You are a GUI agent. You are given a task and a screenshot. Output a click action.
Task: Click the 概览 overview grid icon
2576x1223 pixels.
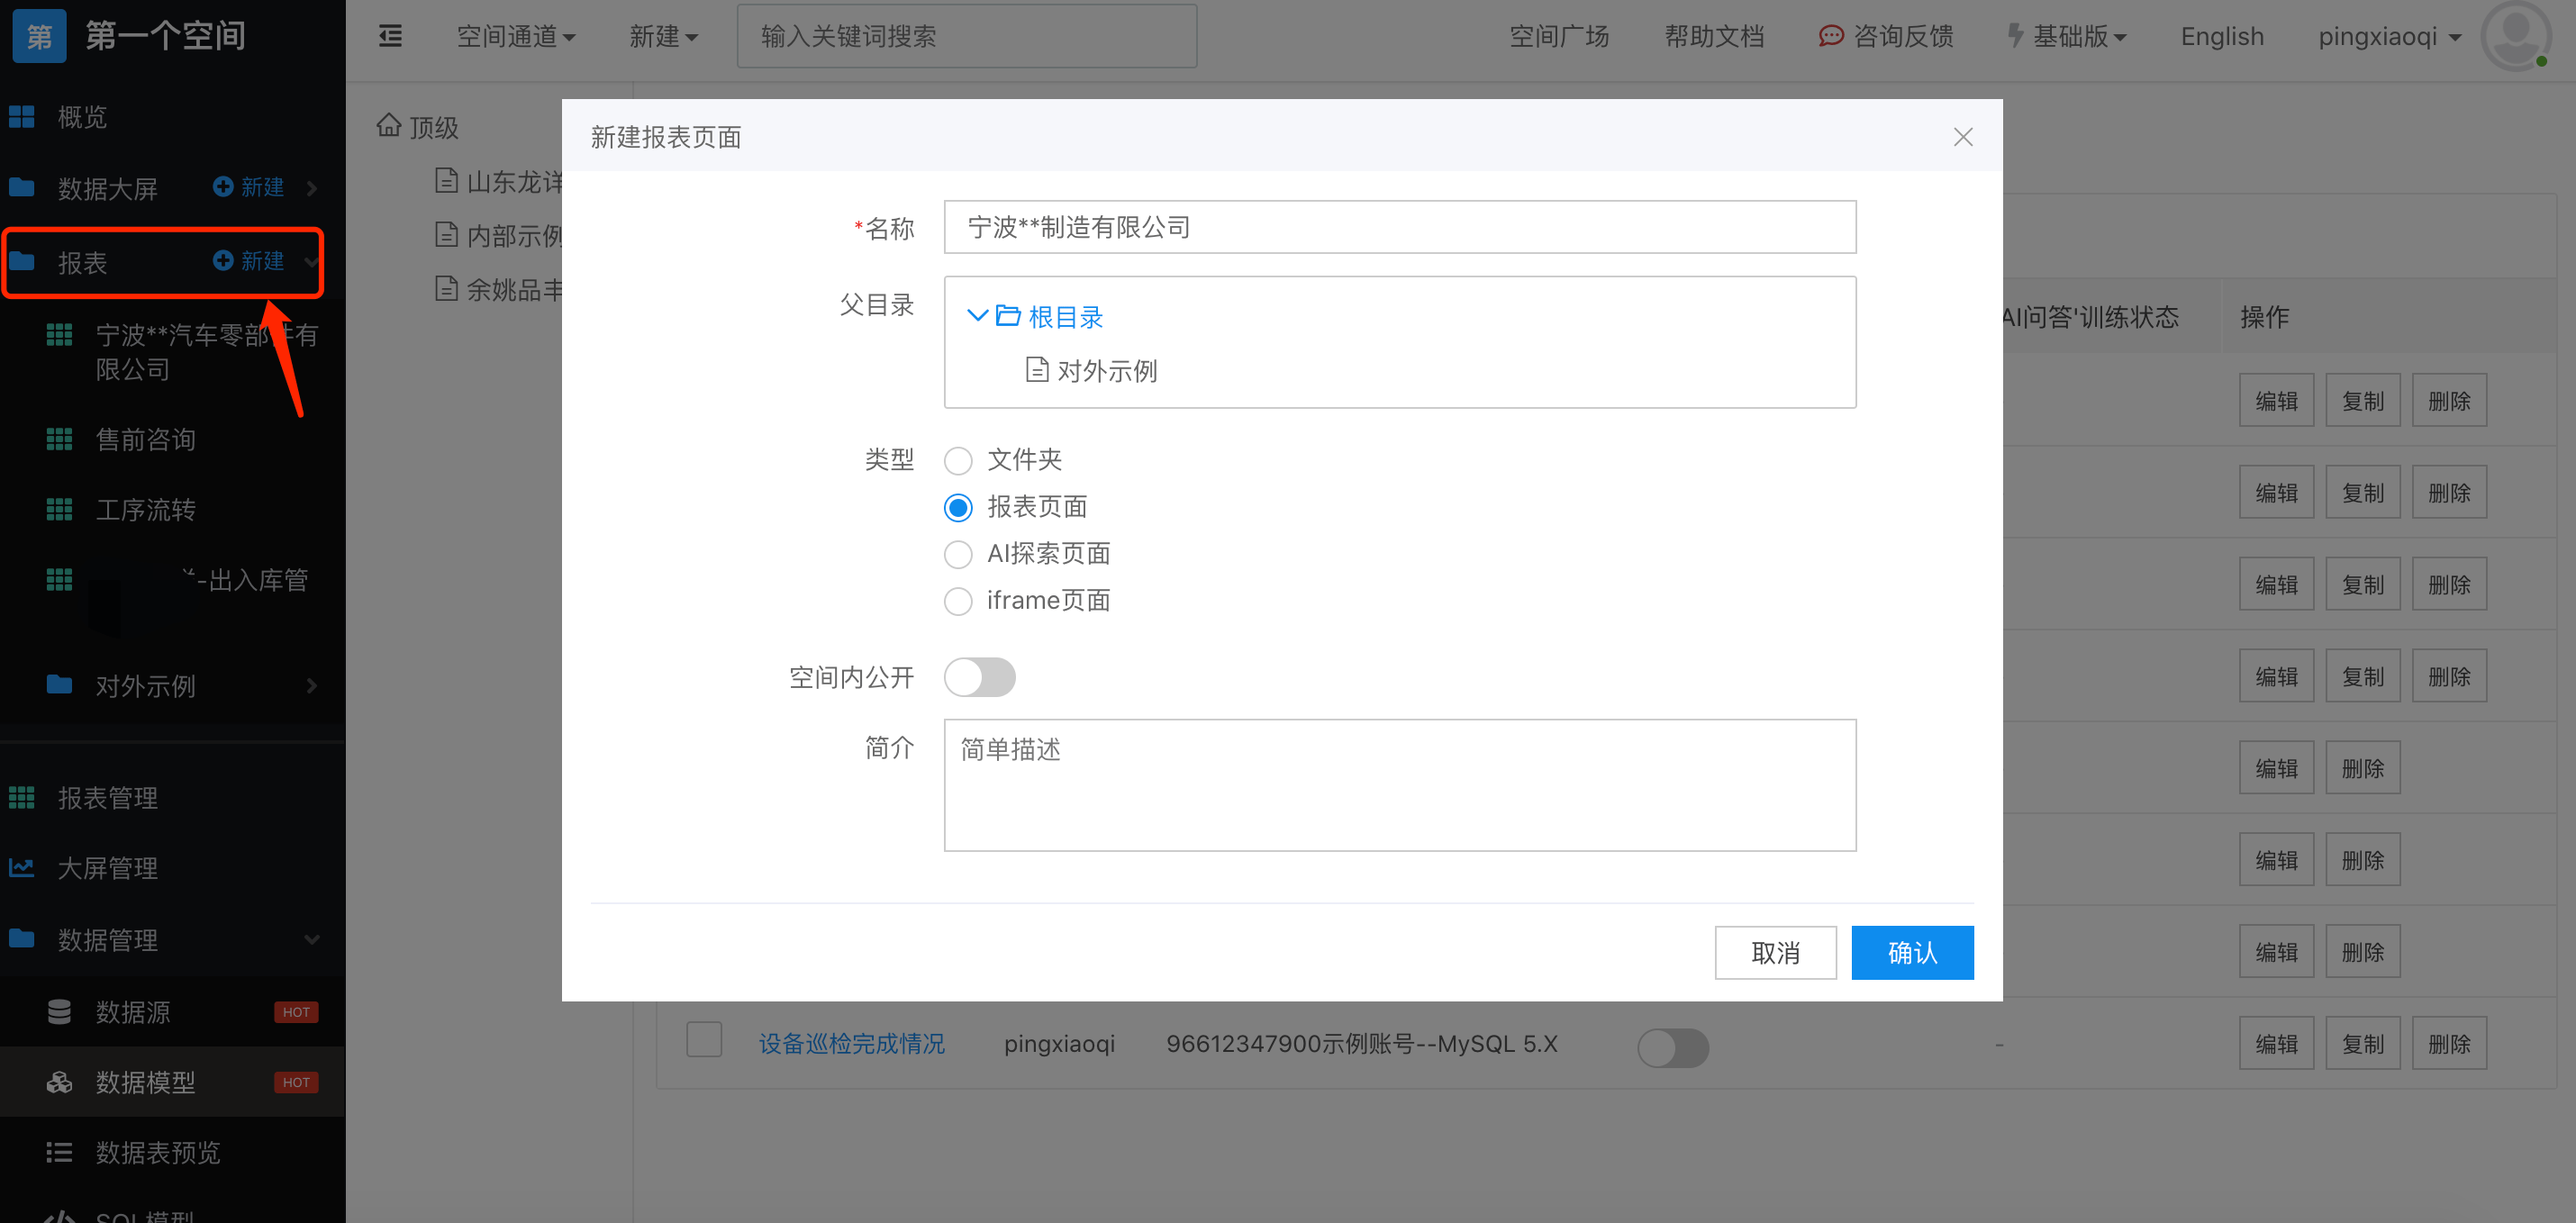tap(22, 117)
